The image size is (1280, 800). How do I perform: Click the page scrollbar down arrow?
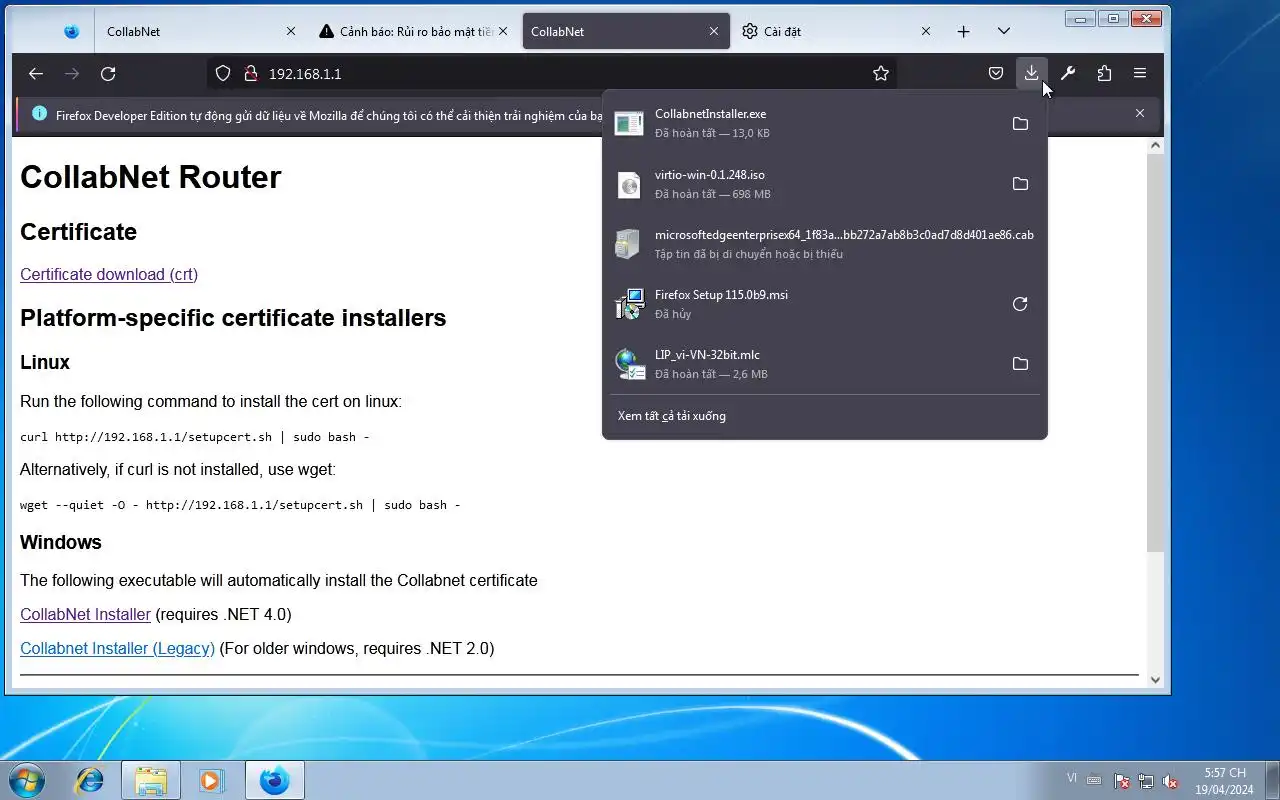(x=1155, y=680)
